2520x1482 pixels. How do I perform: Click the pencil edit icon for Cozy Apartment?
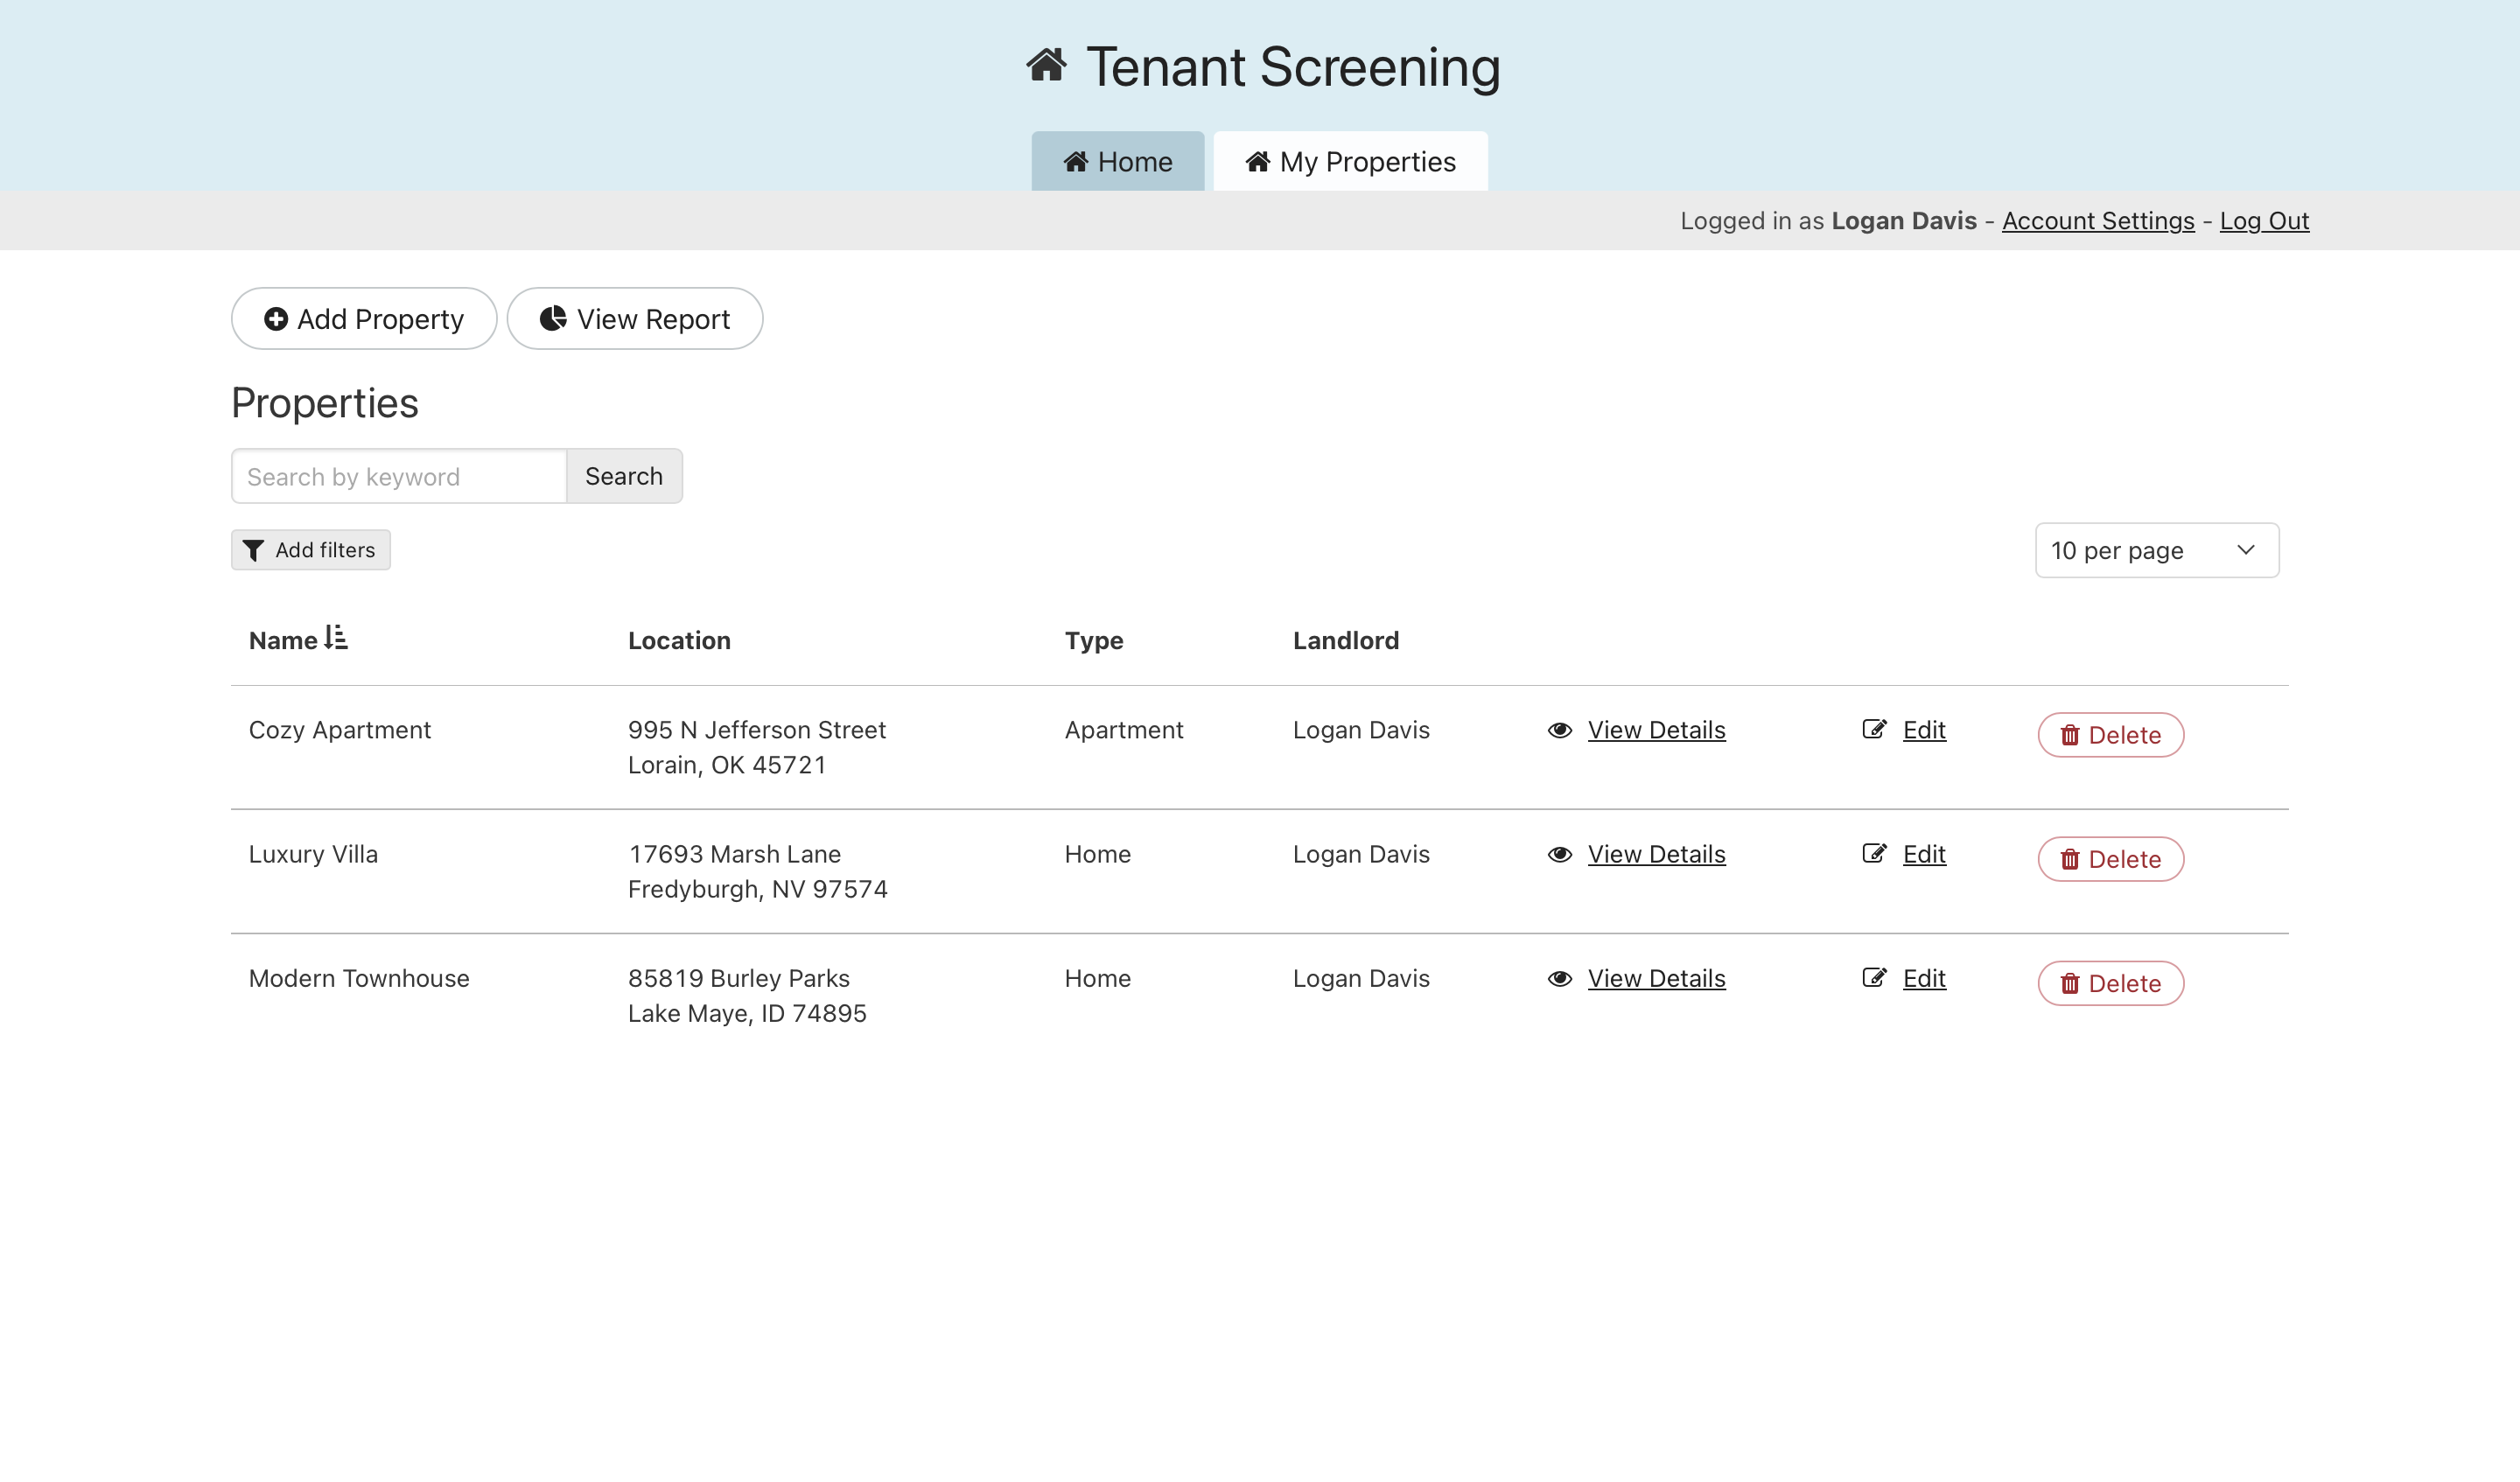[1874, 730]
